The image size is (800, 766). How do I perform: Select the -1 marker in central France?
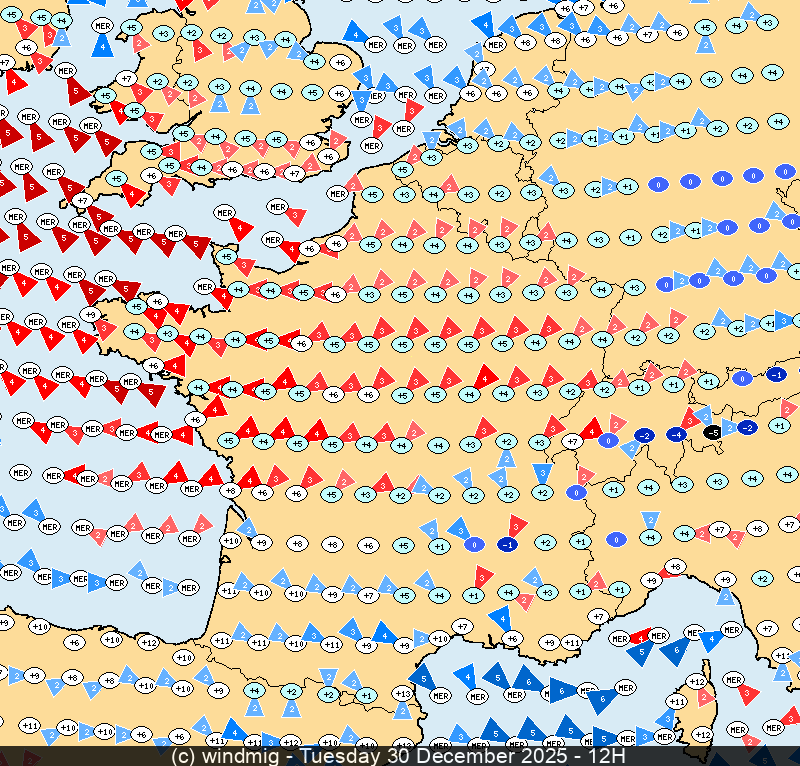tap(507, 544)
